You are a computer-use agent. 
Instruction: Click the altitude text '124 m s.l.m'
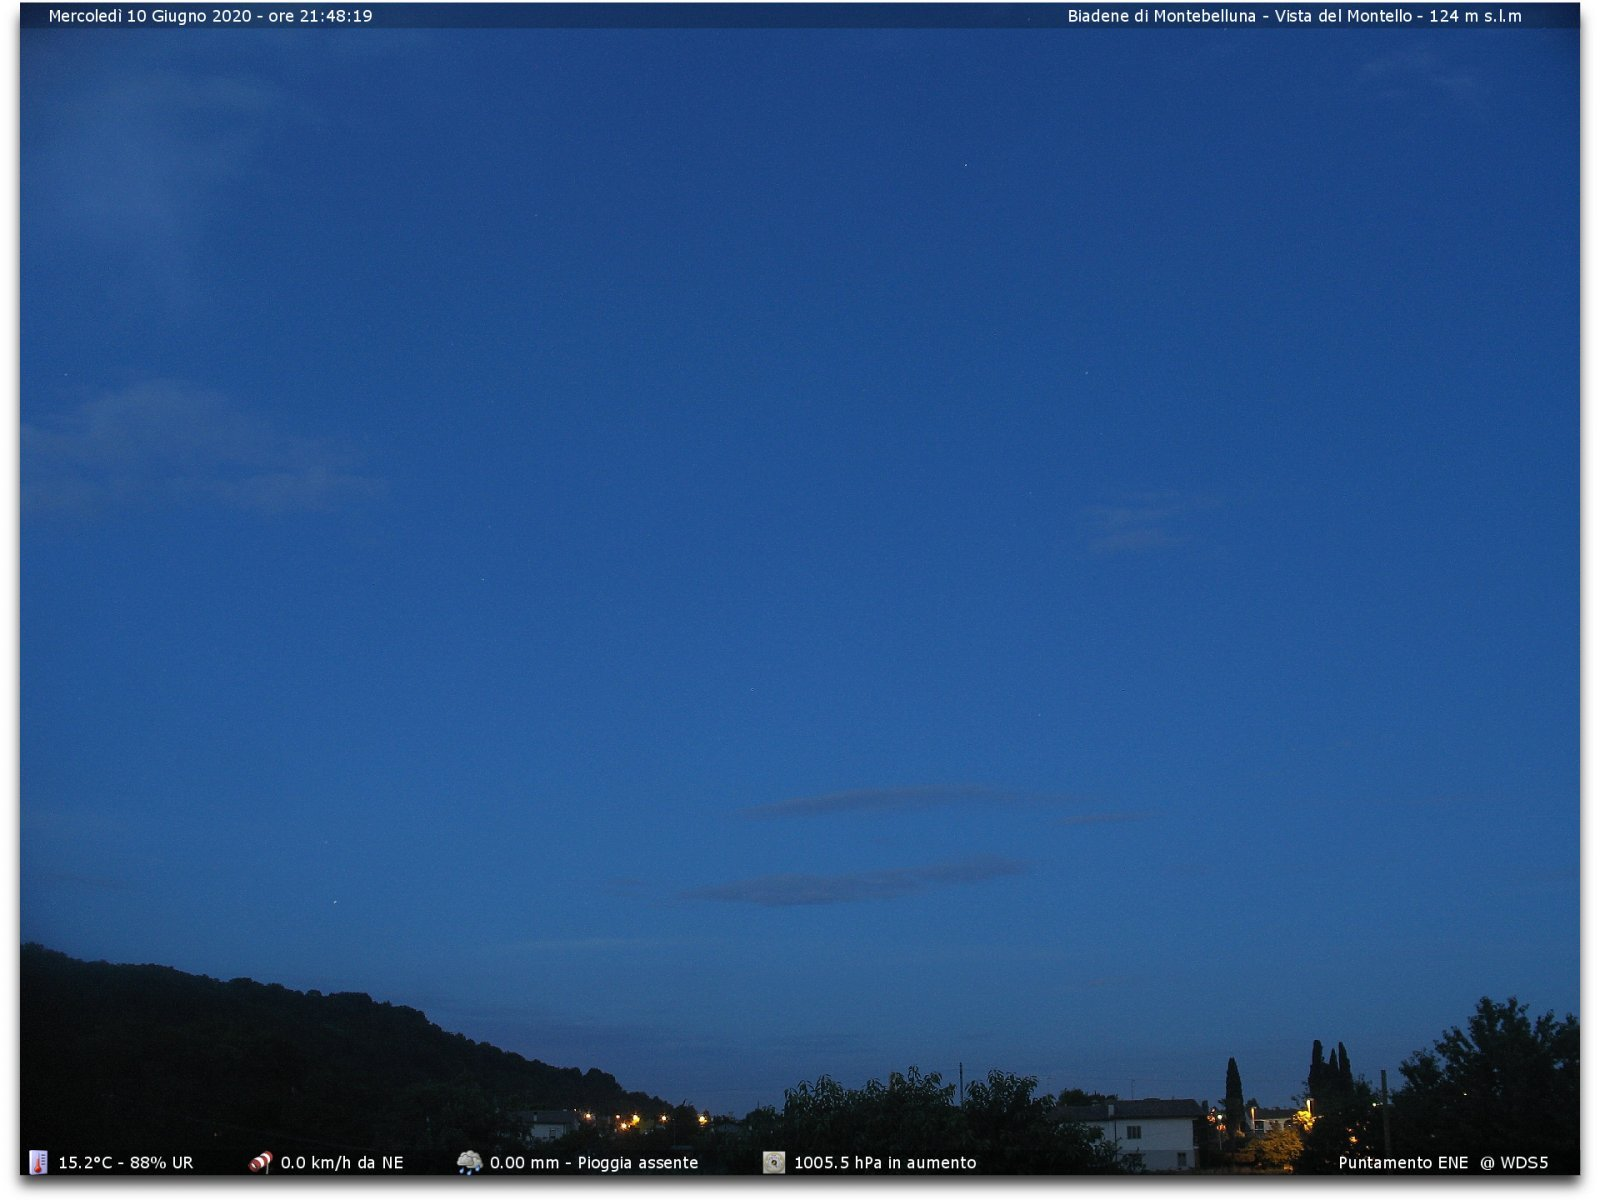(1475, 16)
